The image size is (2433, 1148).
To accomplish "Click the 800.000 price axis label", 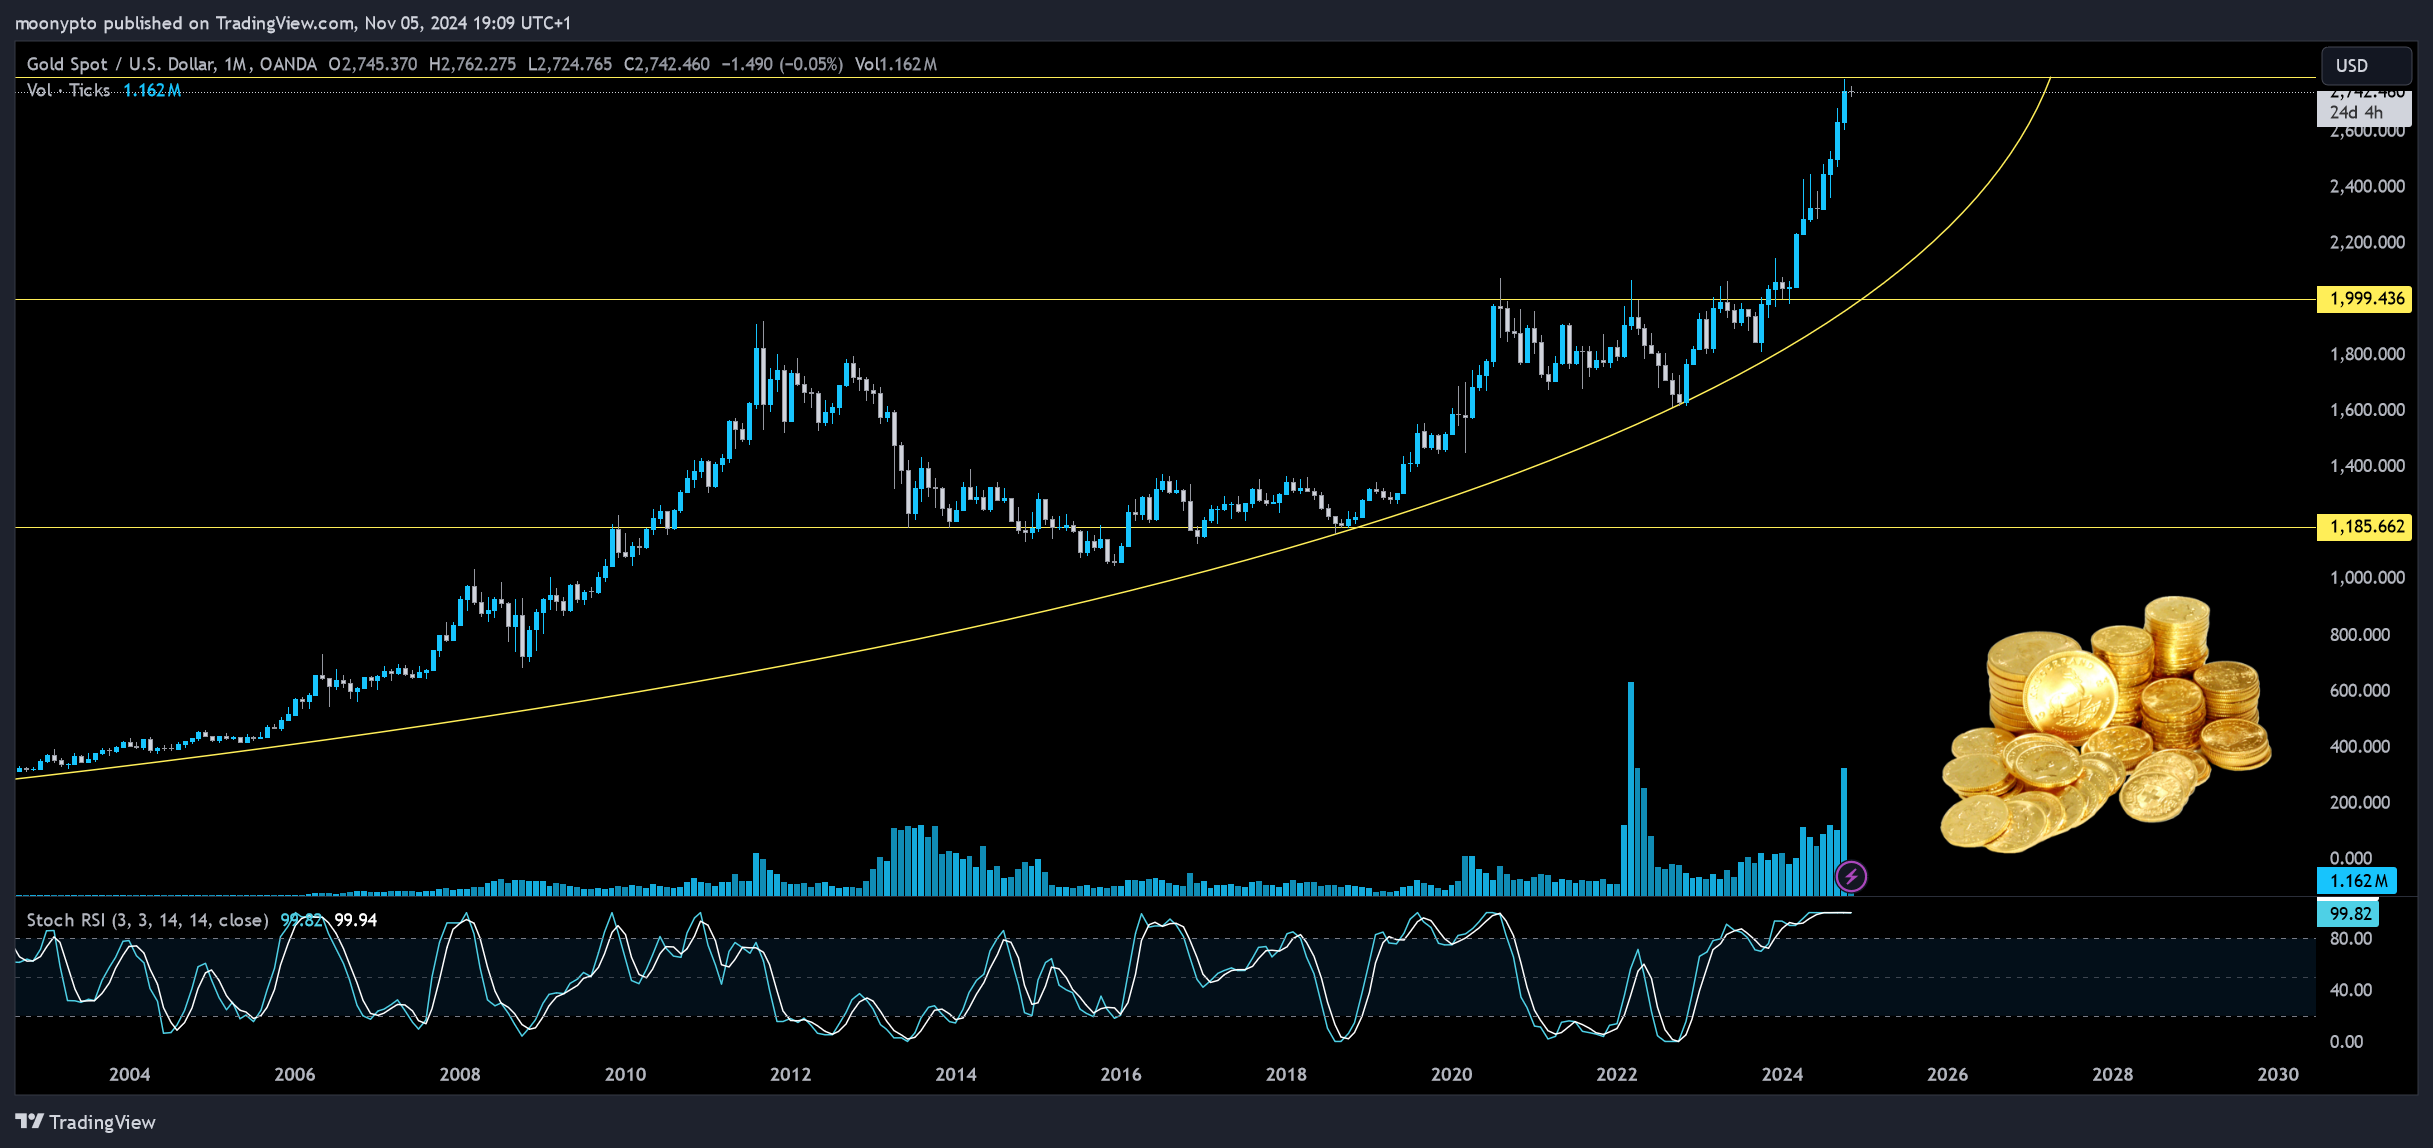I will point(2360,635).
